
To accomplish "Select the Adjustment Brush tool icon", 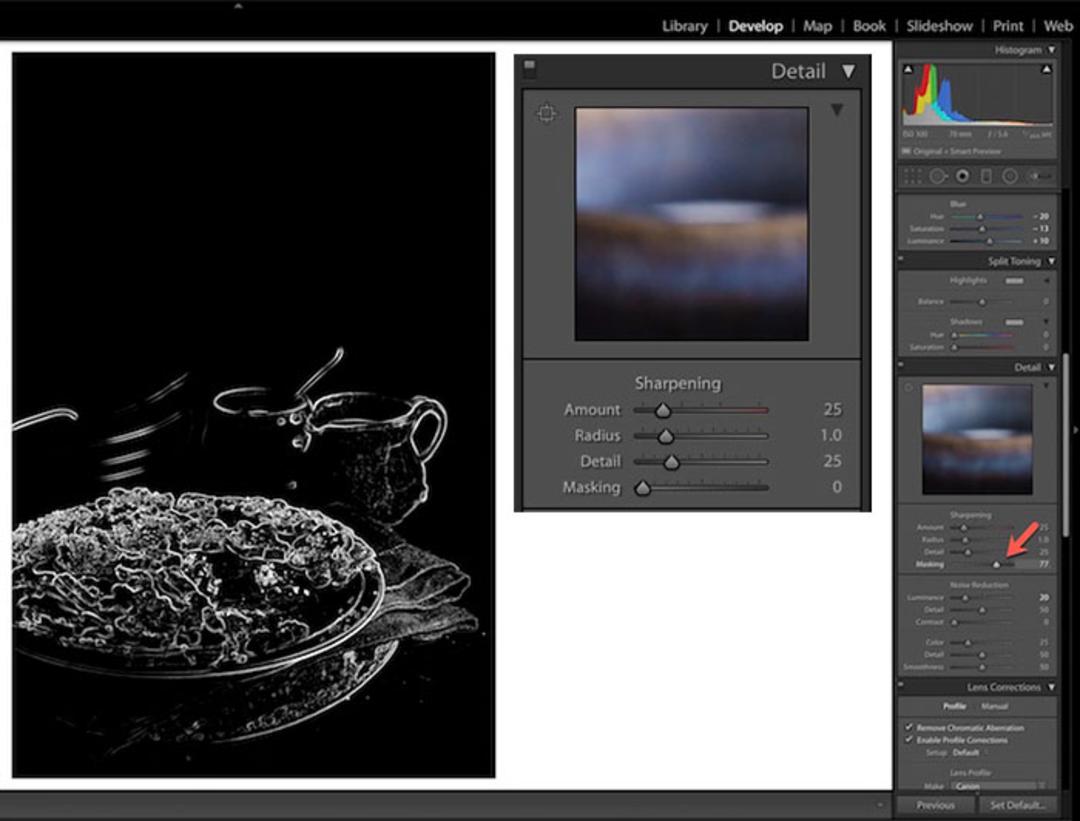I will click(x=1039, y=176).
